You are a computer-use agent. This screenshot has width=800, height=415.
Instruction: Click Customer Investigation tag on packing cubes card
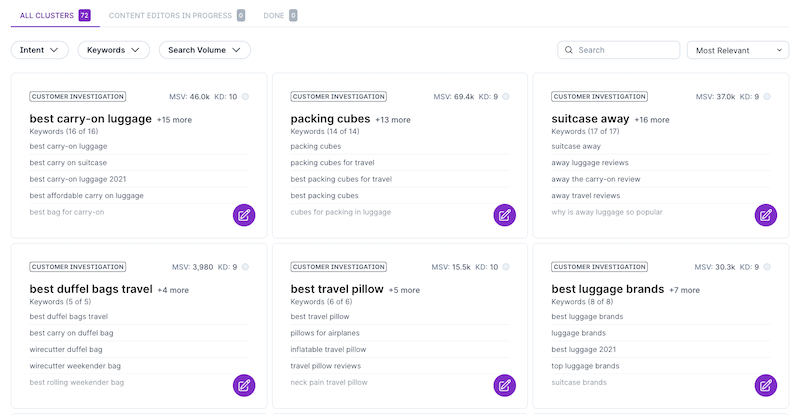(339, 96)
